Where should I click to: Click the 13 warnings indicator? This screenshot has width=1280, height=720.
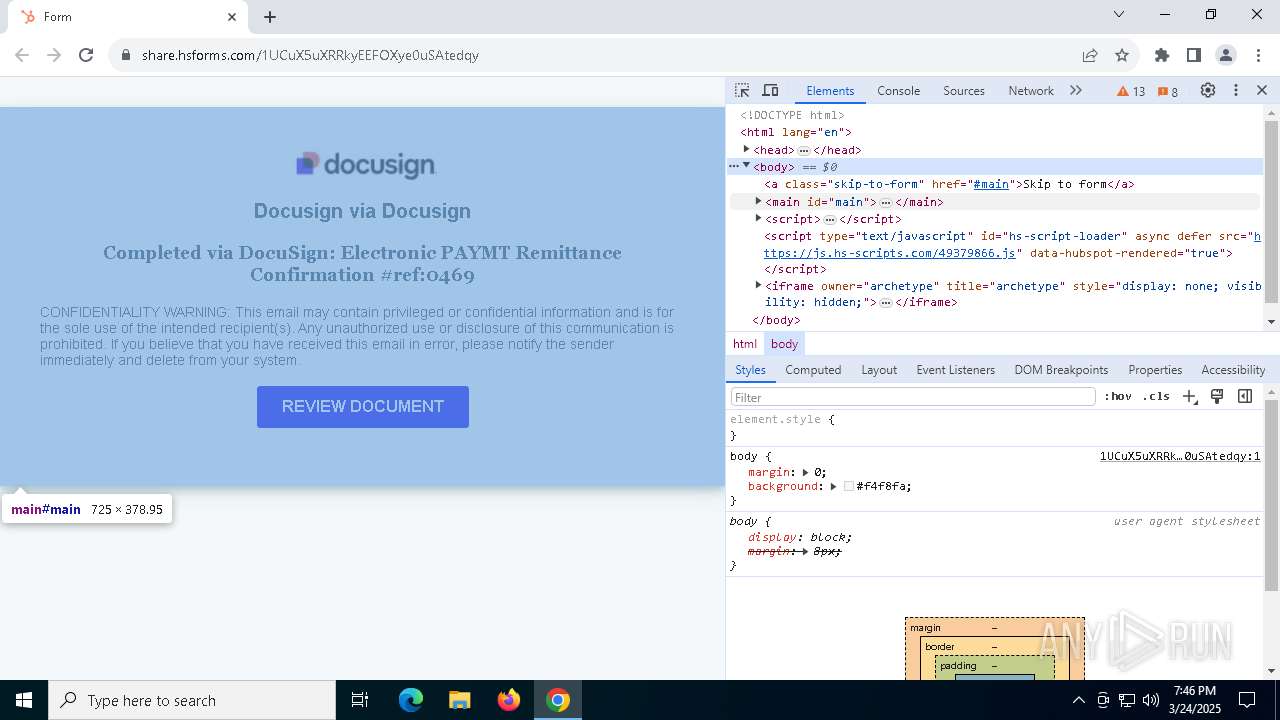(x=1131, y=91)
